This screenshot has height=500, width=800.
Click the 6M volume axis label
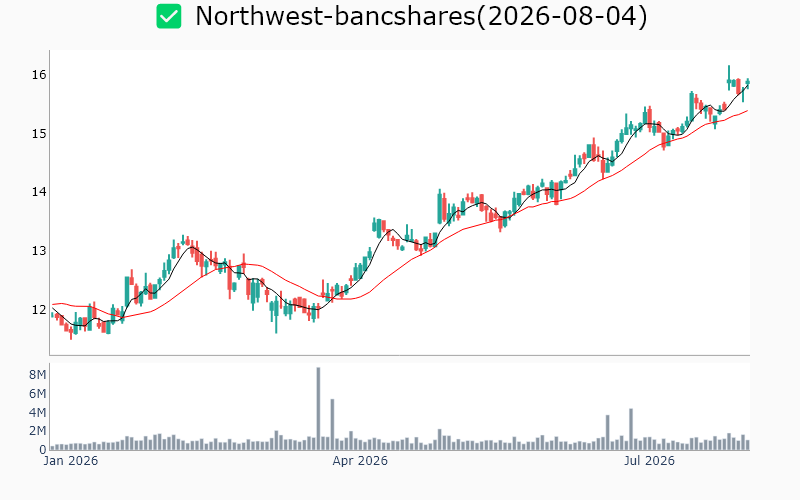[x=37, y=394]
